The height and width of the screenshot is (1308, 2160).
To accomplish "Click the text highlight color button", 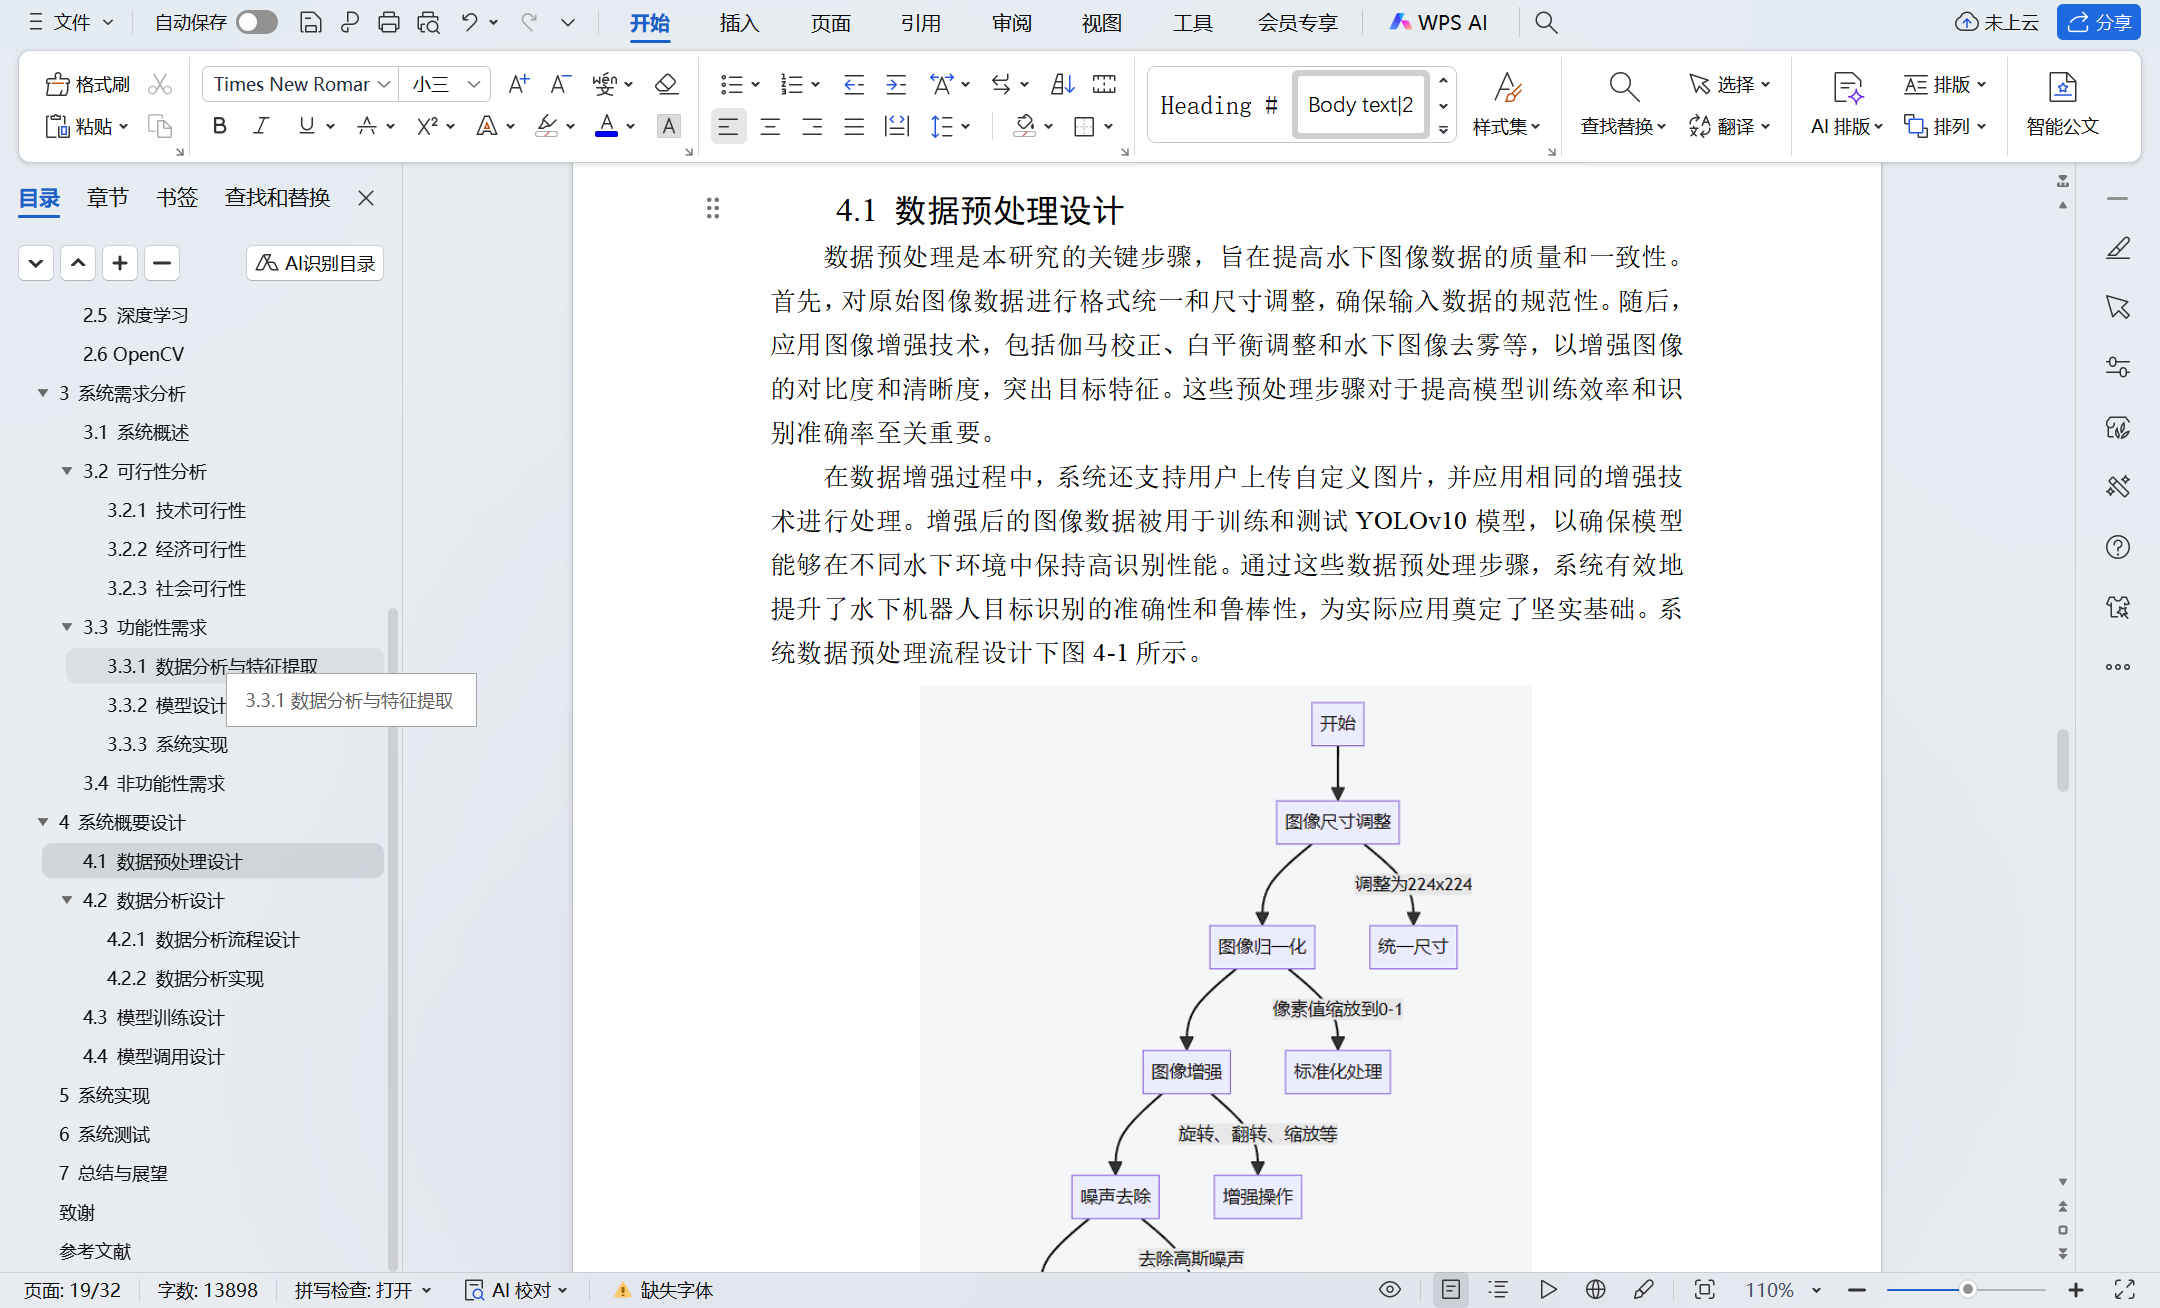I will [x=547, y=126].
